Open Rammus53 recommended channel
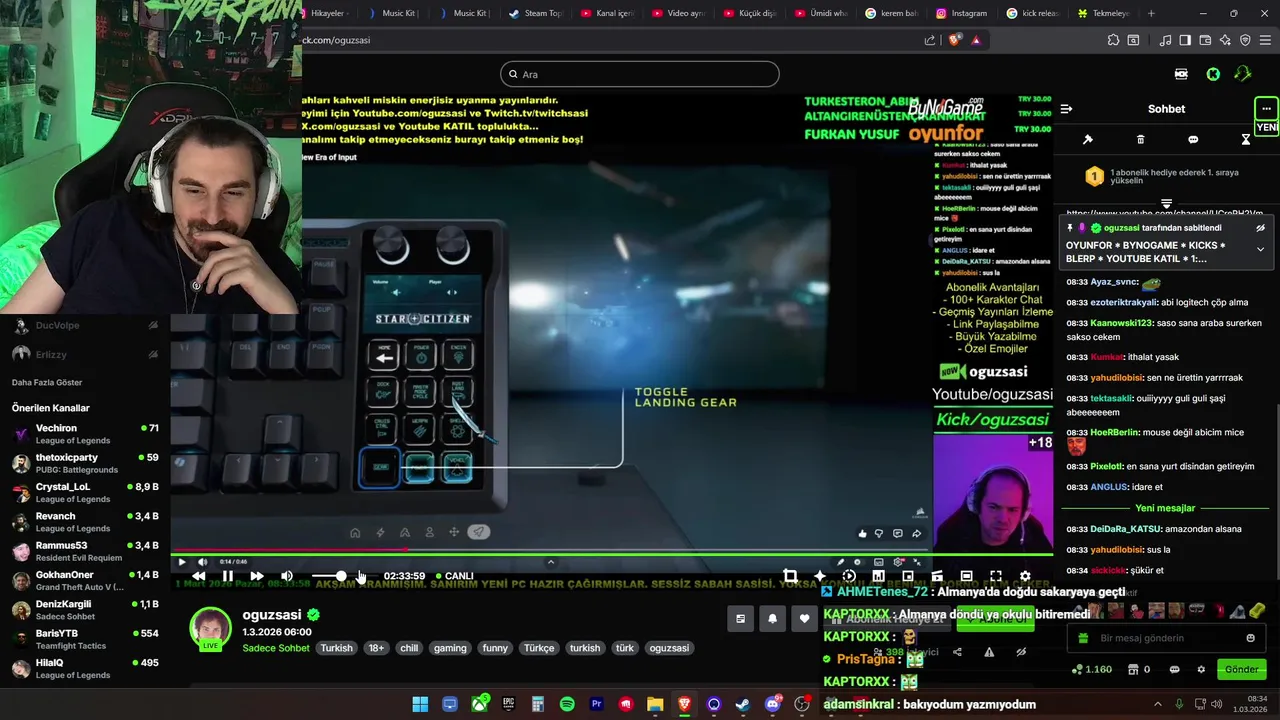Image resolution: width=1280 pixels, height=720 pixels. [x=85, y=551]
